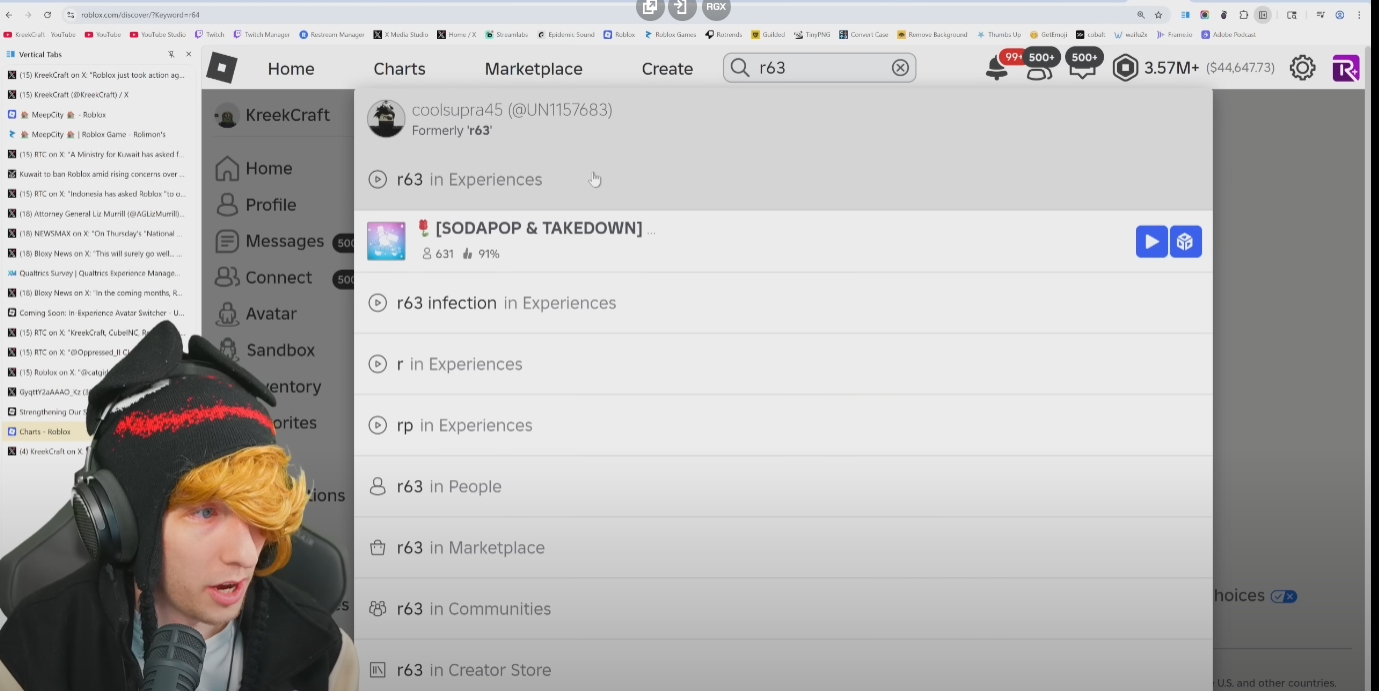Bookmark this page with star icon
The image size is (1379, 691).
point(1158,15)
